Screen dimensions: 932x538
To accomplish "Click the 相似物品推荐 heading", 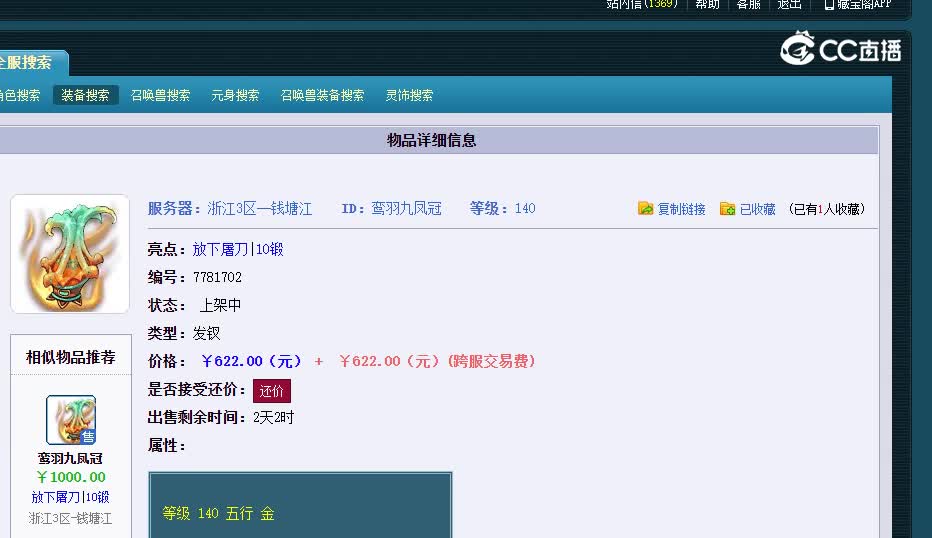I will (71, 357).
